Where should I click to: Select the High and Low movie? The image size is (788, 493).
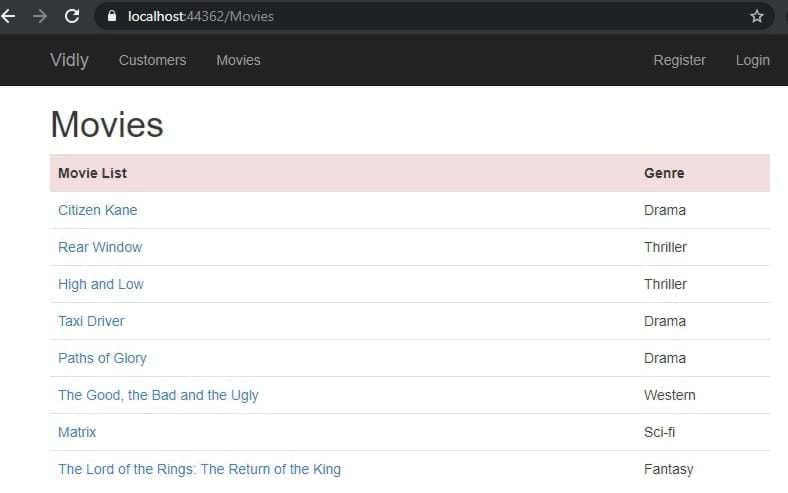tap(101, 284)
